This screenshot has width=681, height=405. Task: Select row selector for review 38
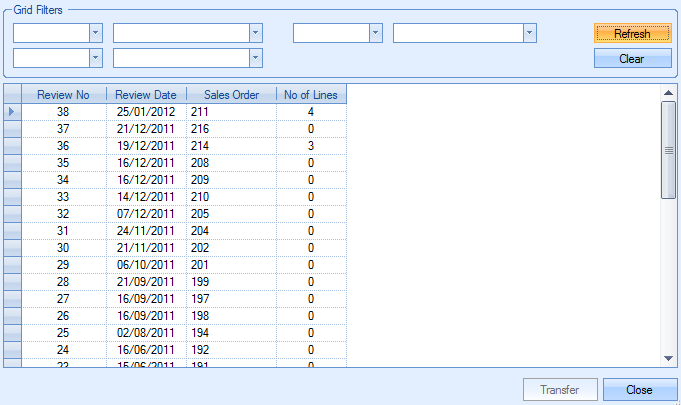point(12,112)
